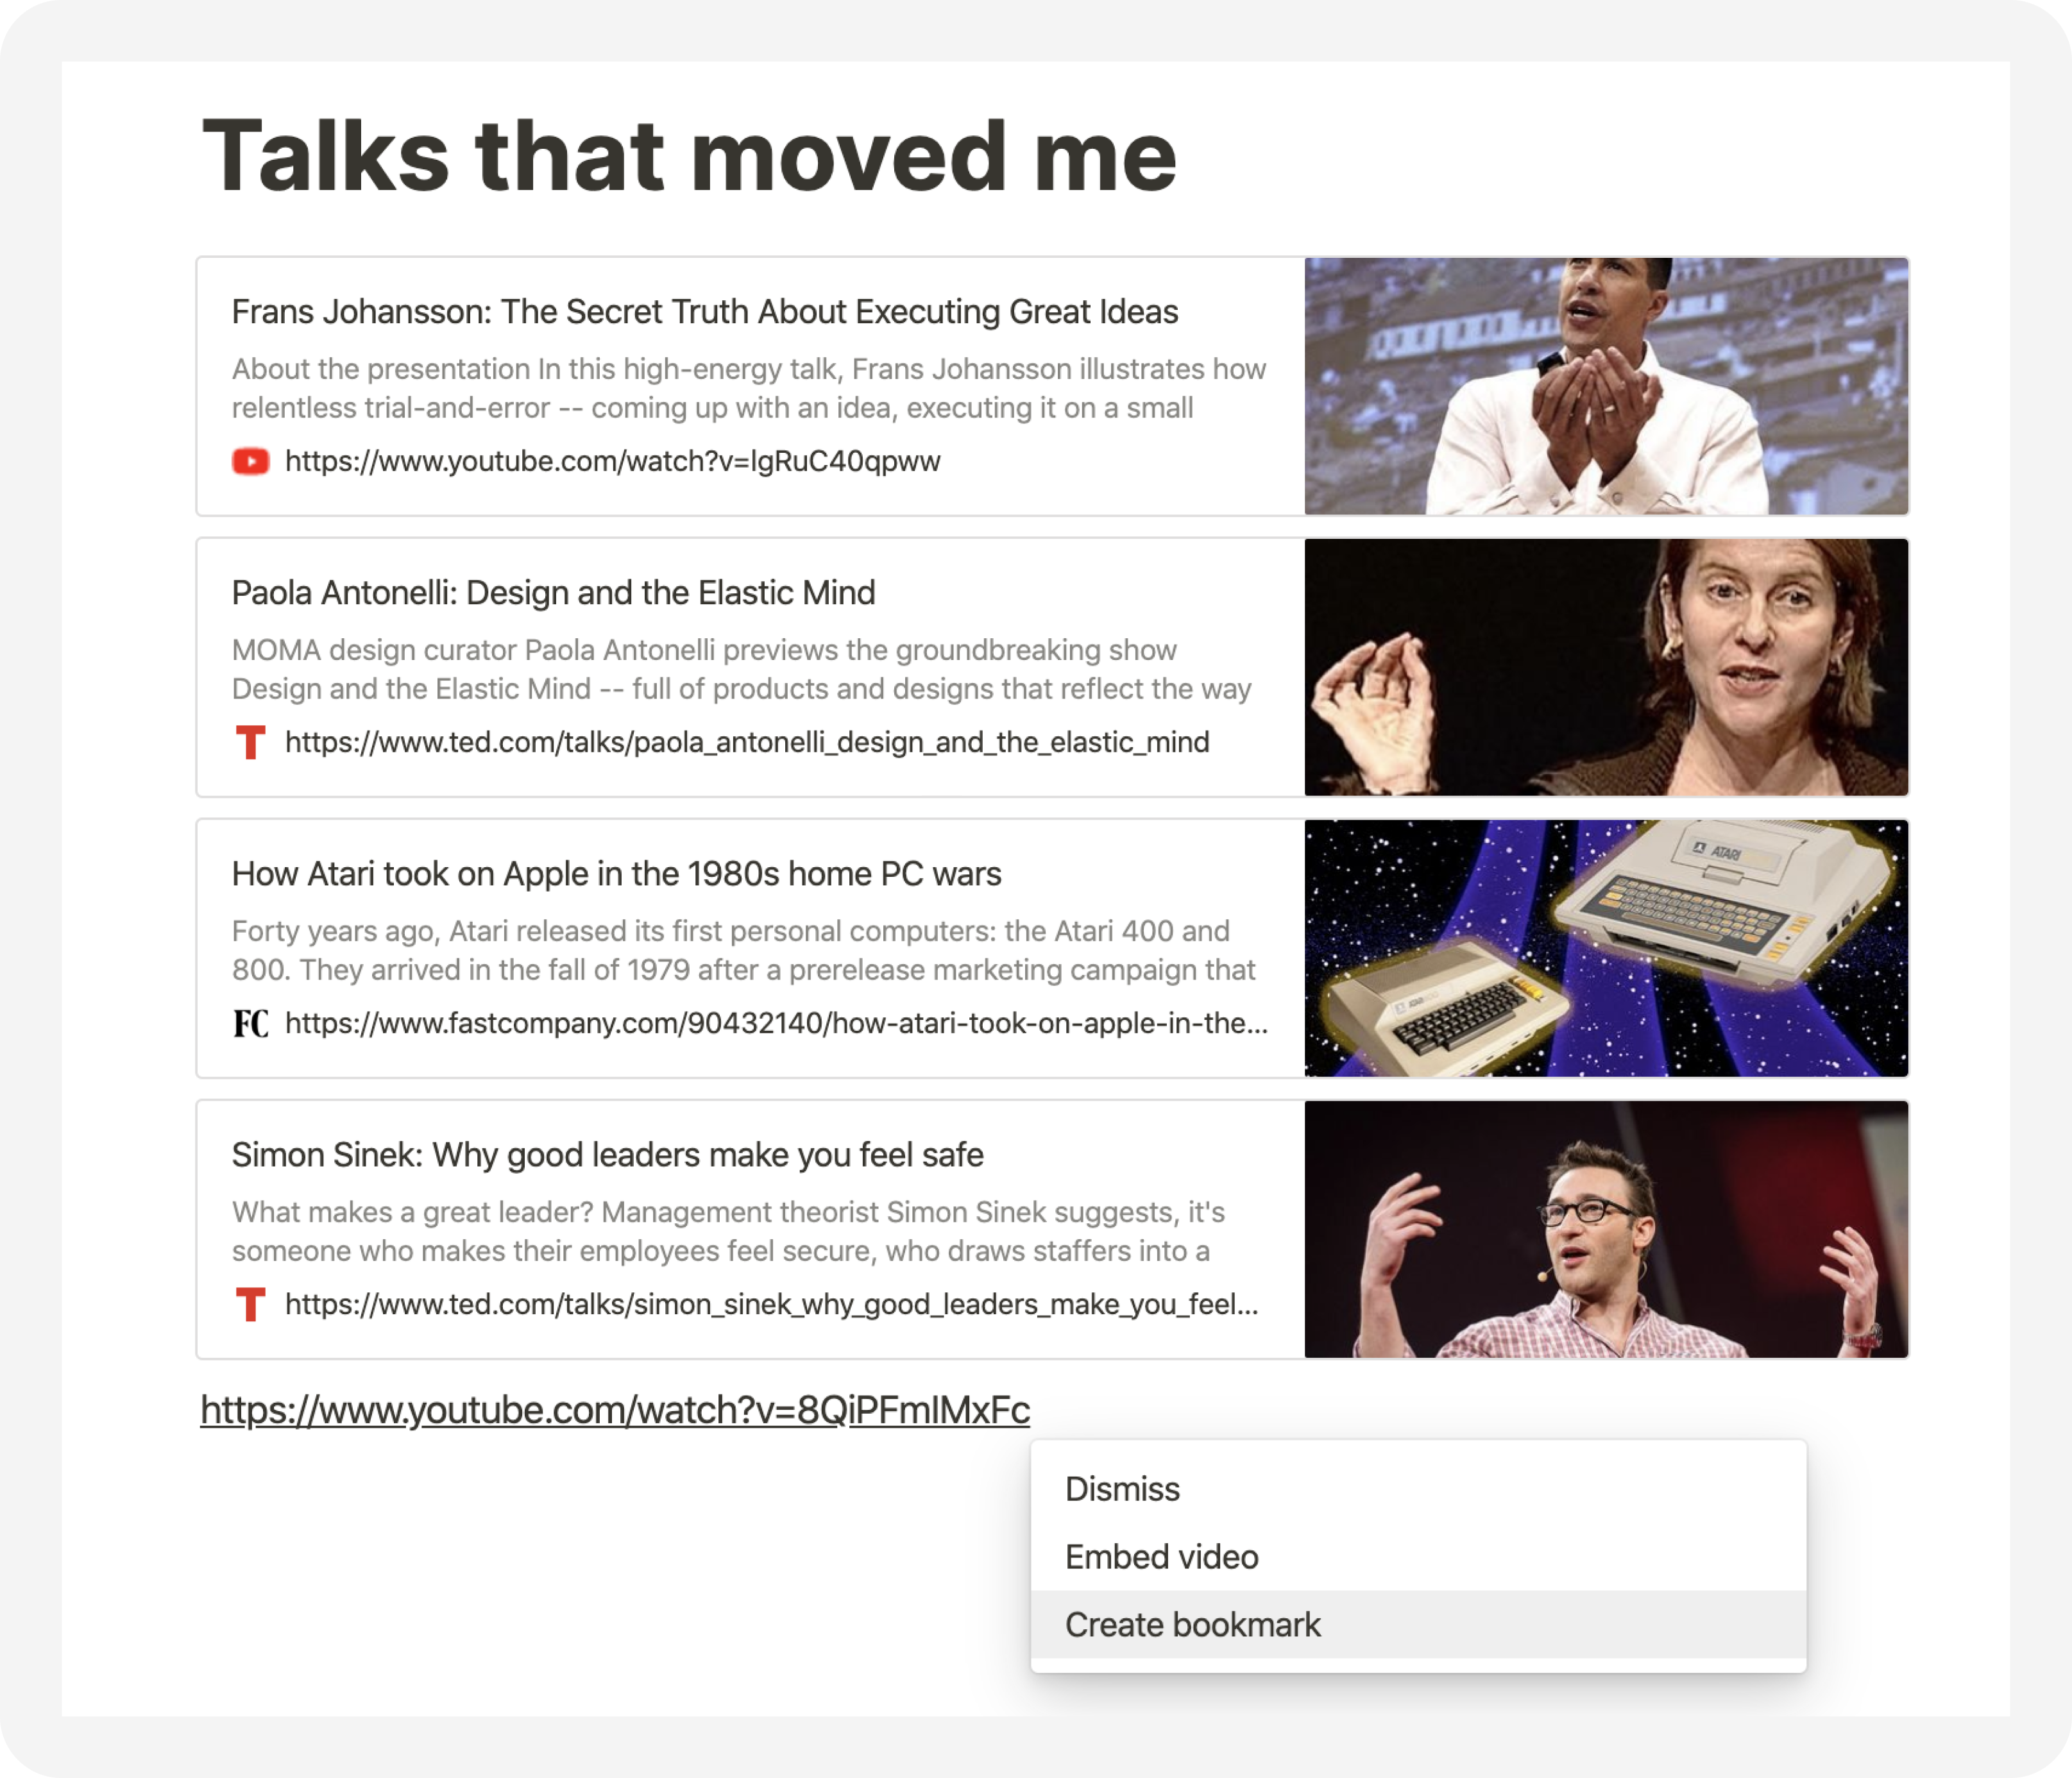Click the TED icon beside the Paola Antonelli URL
Screen dimensions: 2072x1778
point(250,742)
